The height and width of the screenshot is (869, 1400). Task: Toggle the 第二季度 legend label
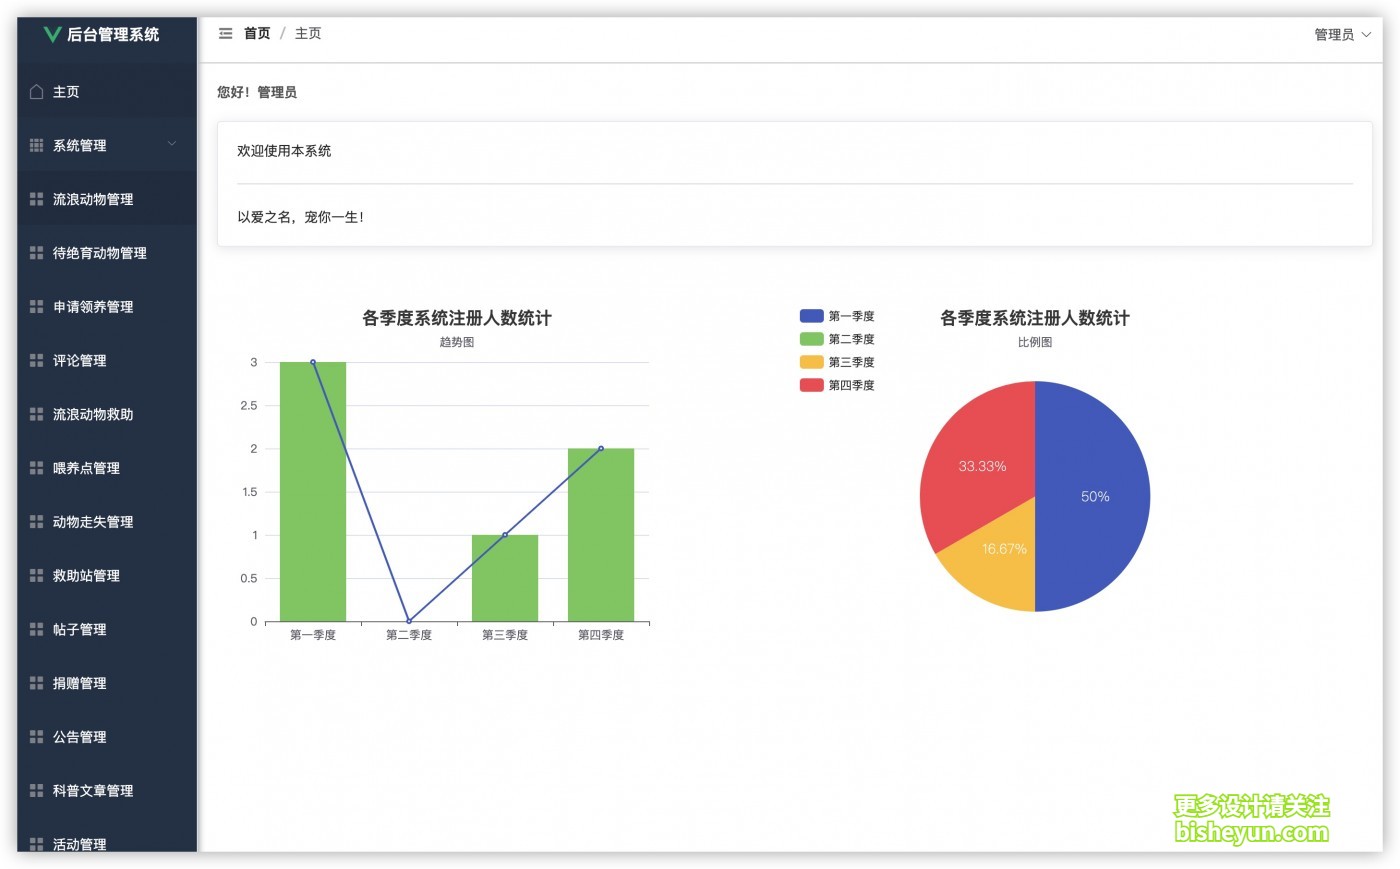click(851, 339)
